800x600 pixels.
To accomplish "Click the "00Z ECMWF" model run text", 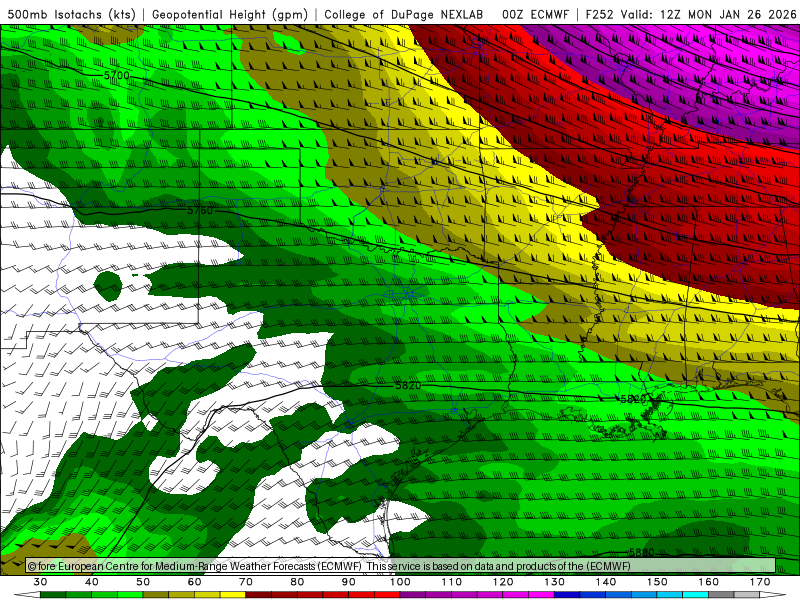I will coord(535,14).
